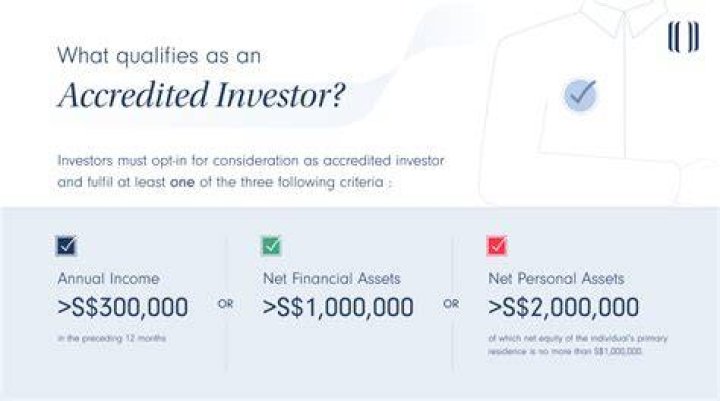
Task: Toggle the green Net Financial Assets checkbox
Action: pos(271,246)
